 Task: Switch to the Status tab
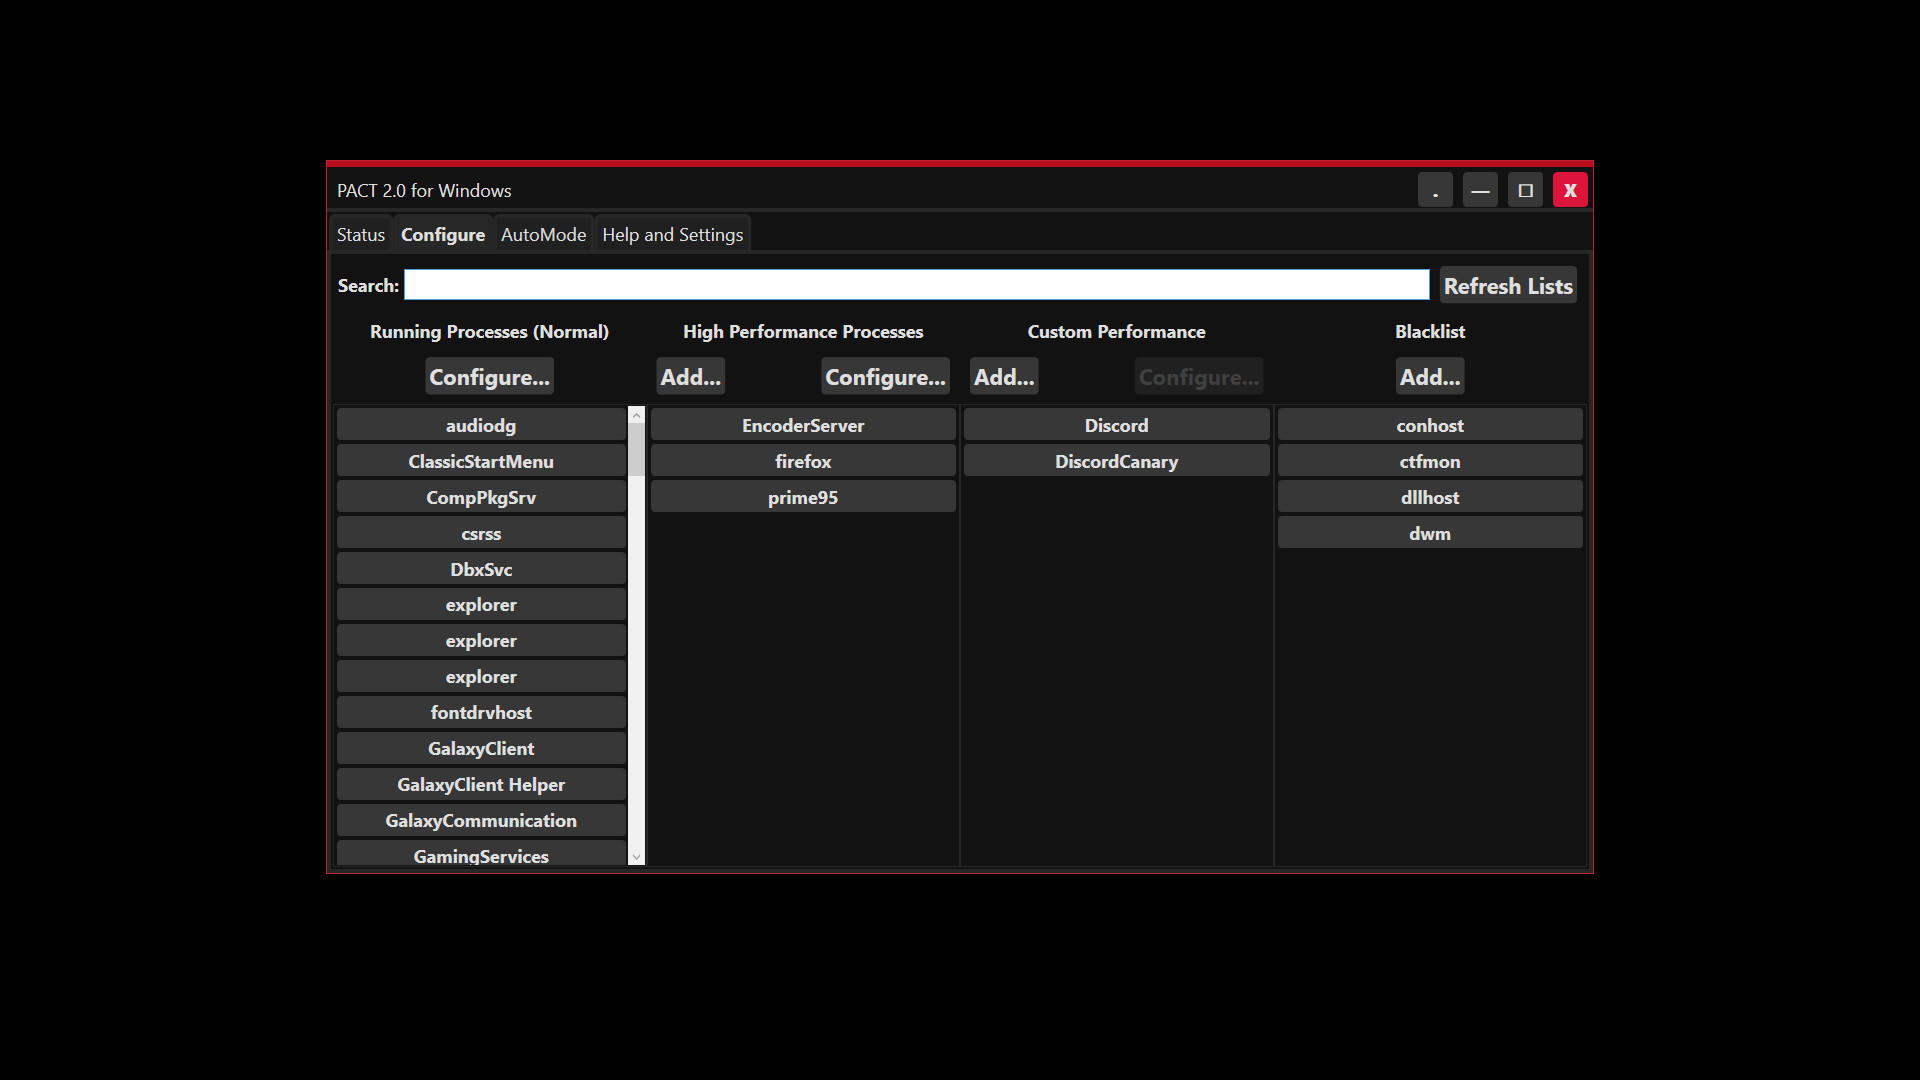(x=360, y=234)
